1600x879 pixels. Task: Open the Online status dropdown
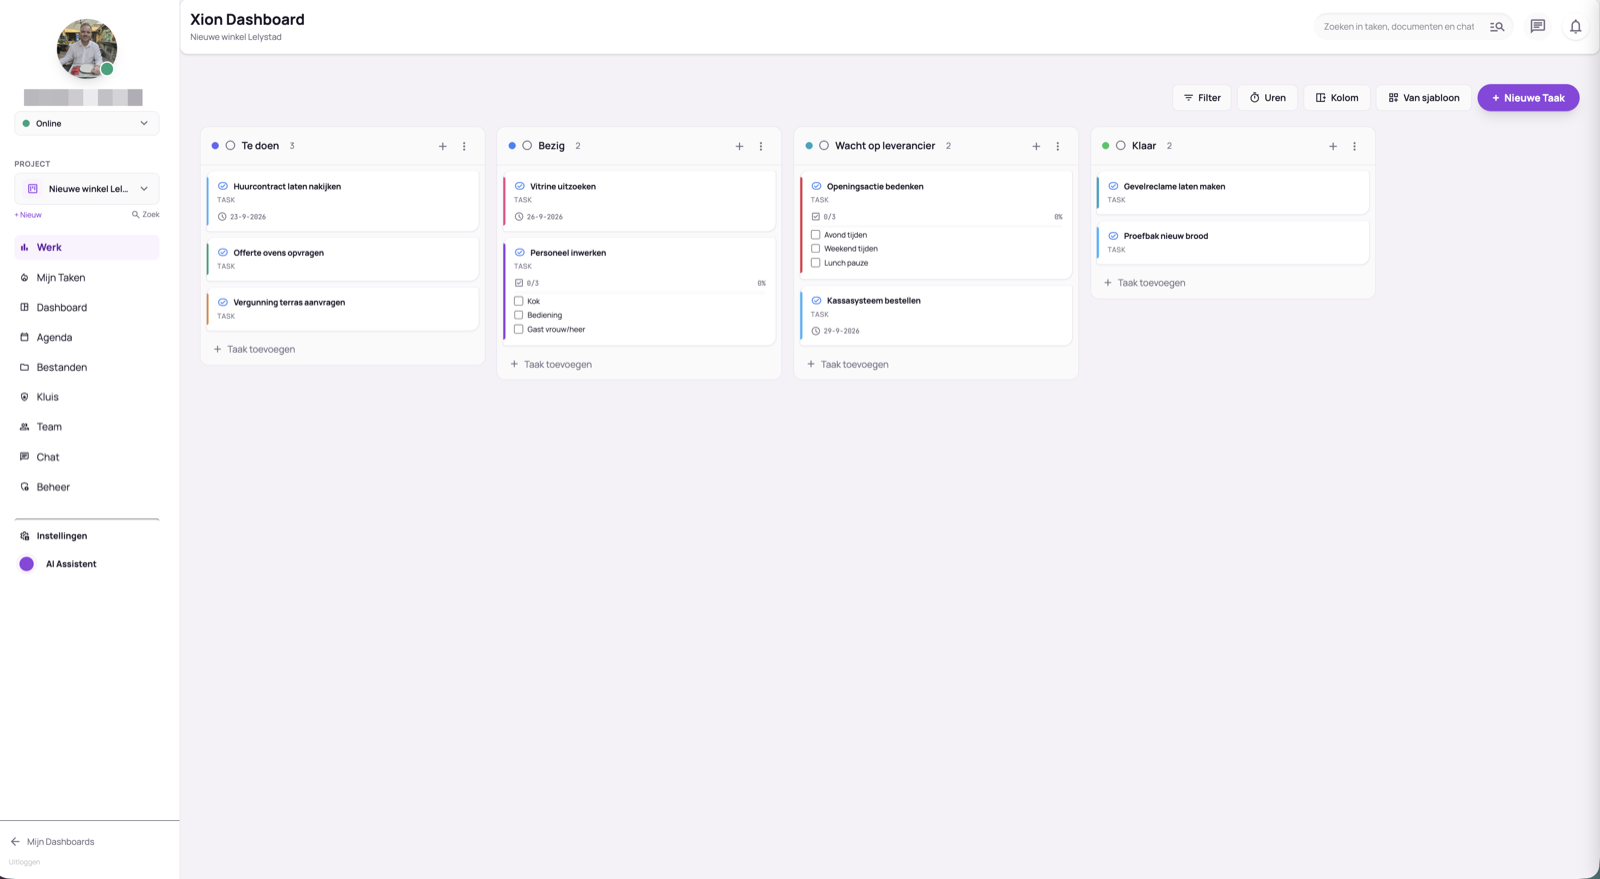pos(87,123)
